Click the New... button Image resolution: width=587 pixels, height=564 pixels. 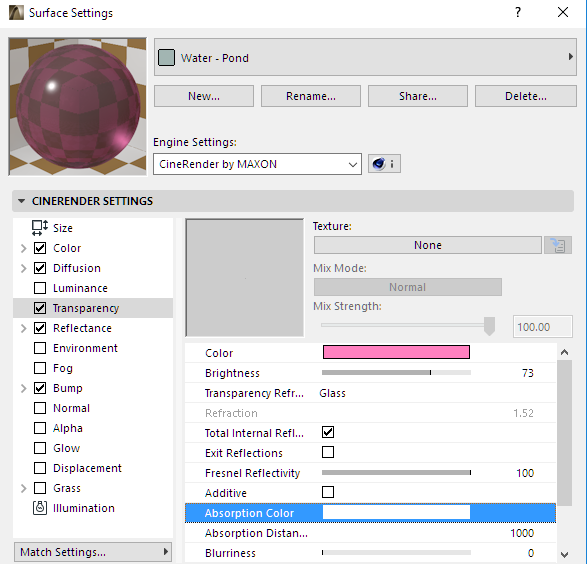(204, 96)
